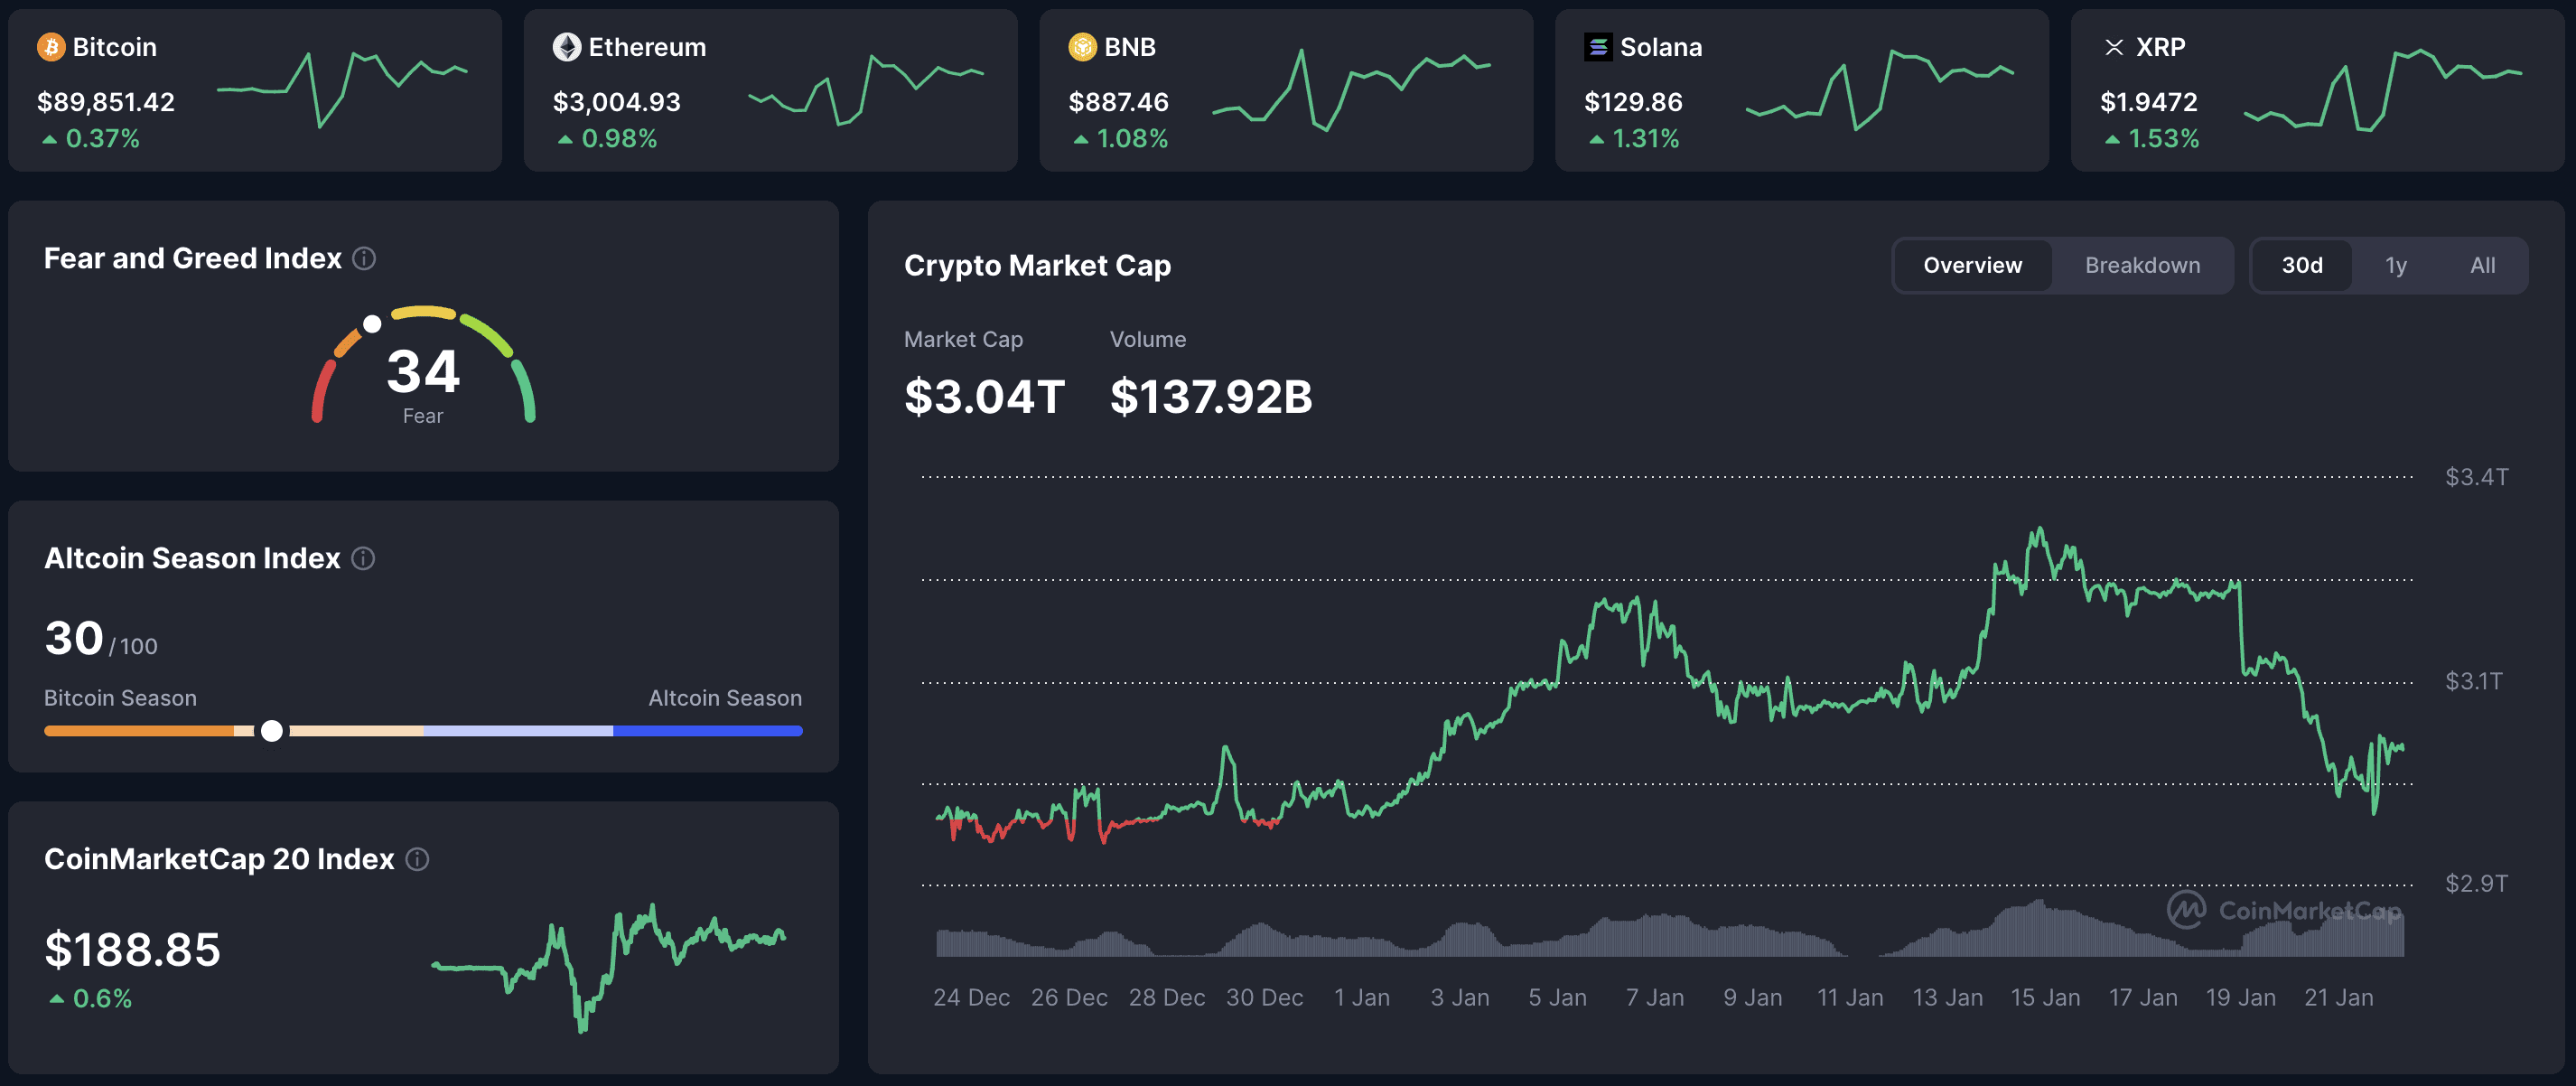Image resolution: width=2576 pixels, height=1086 pixels.
Task: Switch chart range to 1y
Action: 2396,265
